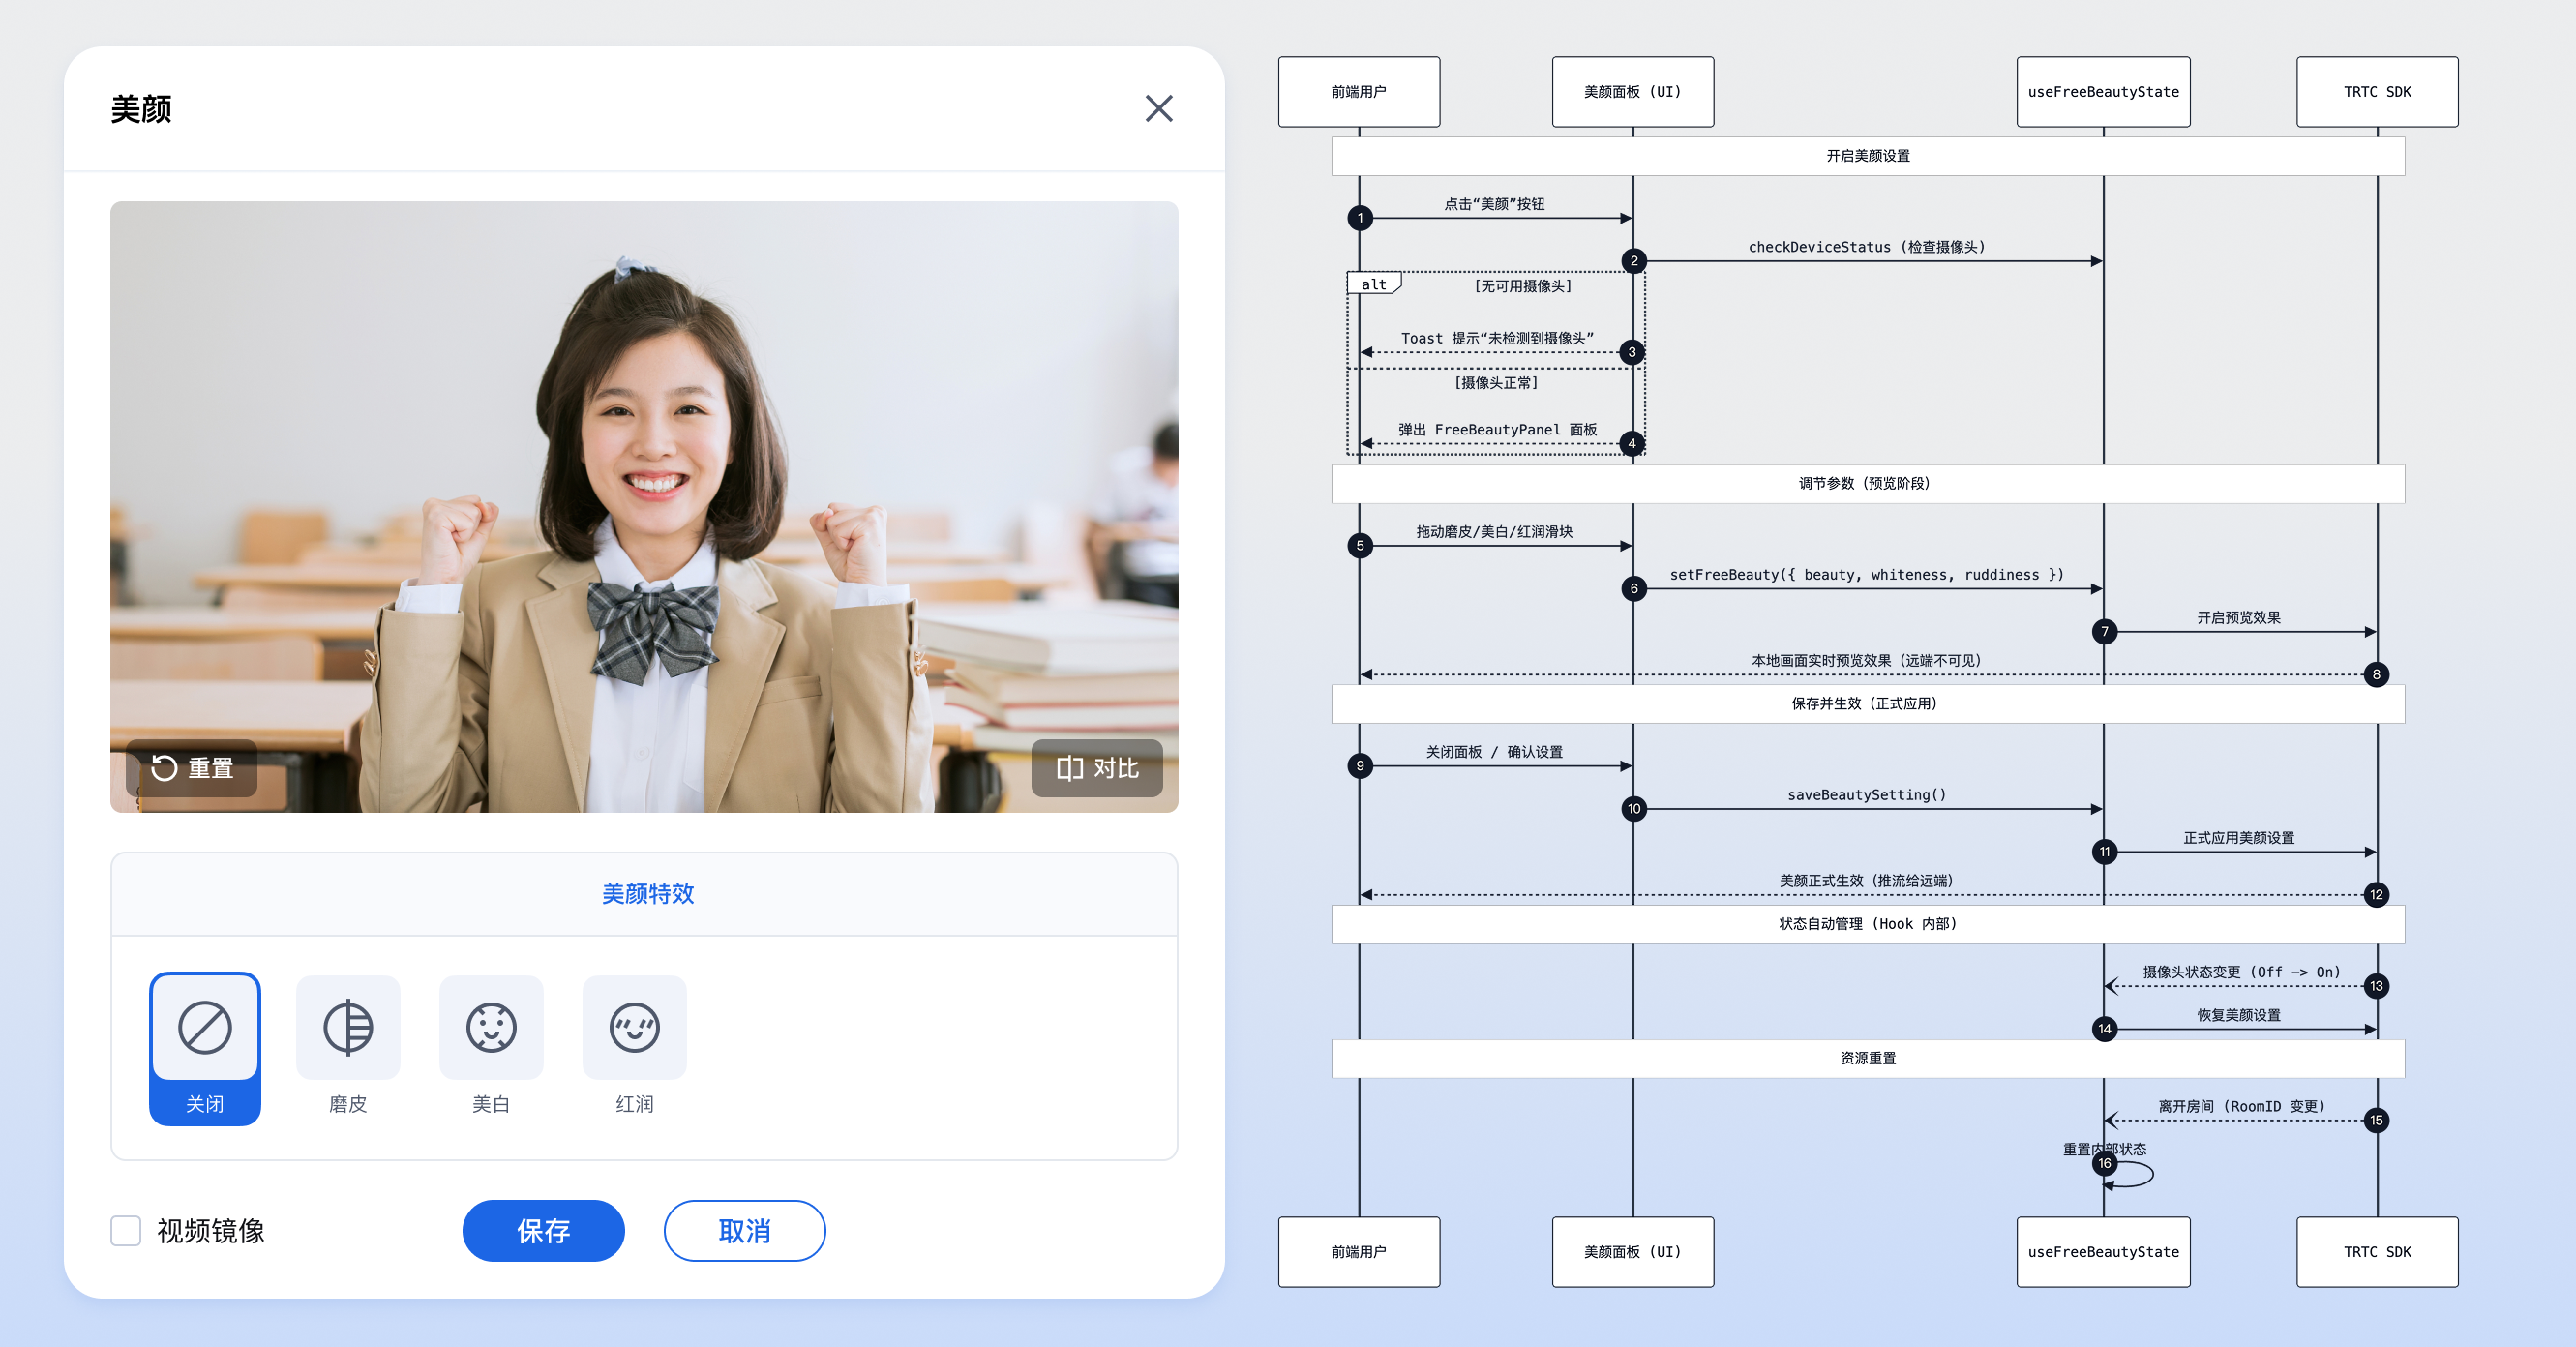Click the alt fragment label
The height and width of the screenshot is (1347, 2576).
point(1374,284)
